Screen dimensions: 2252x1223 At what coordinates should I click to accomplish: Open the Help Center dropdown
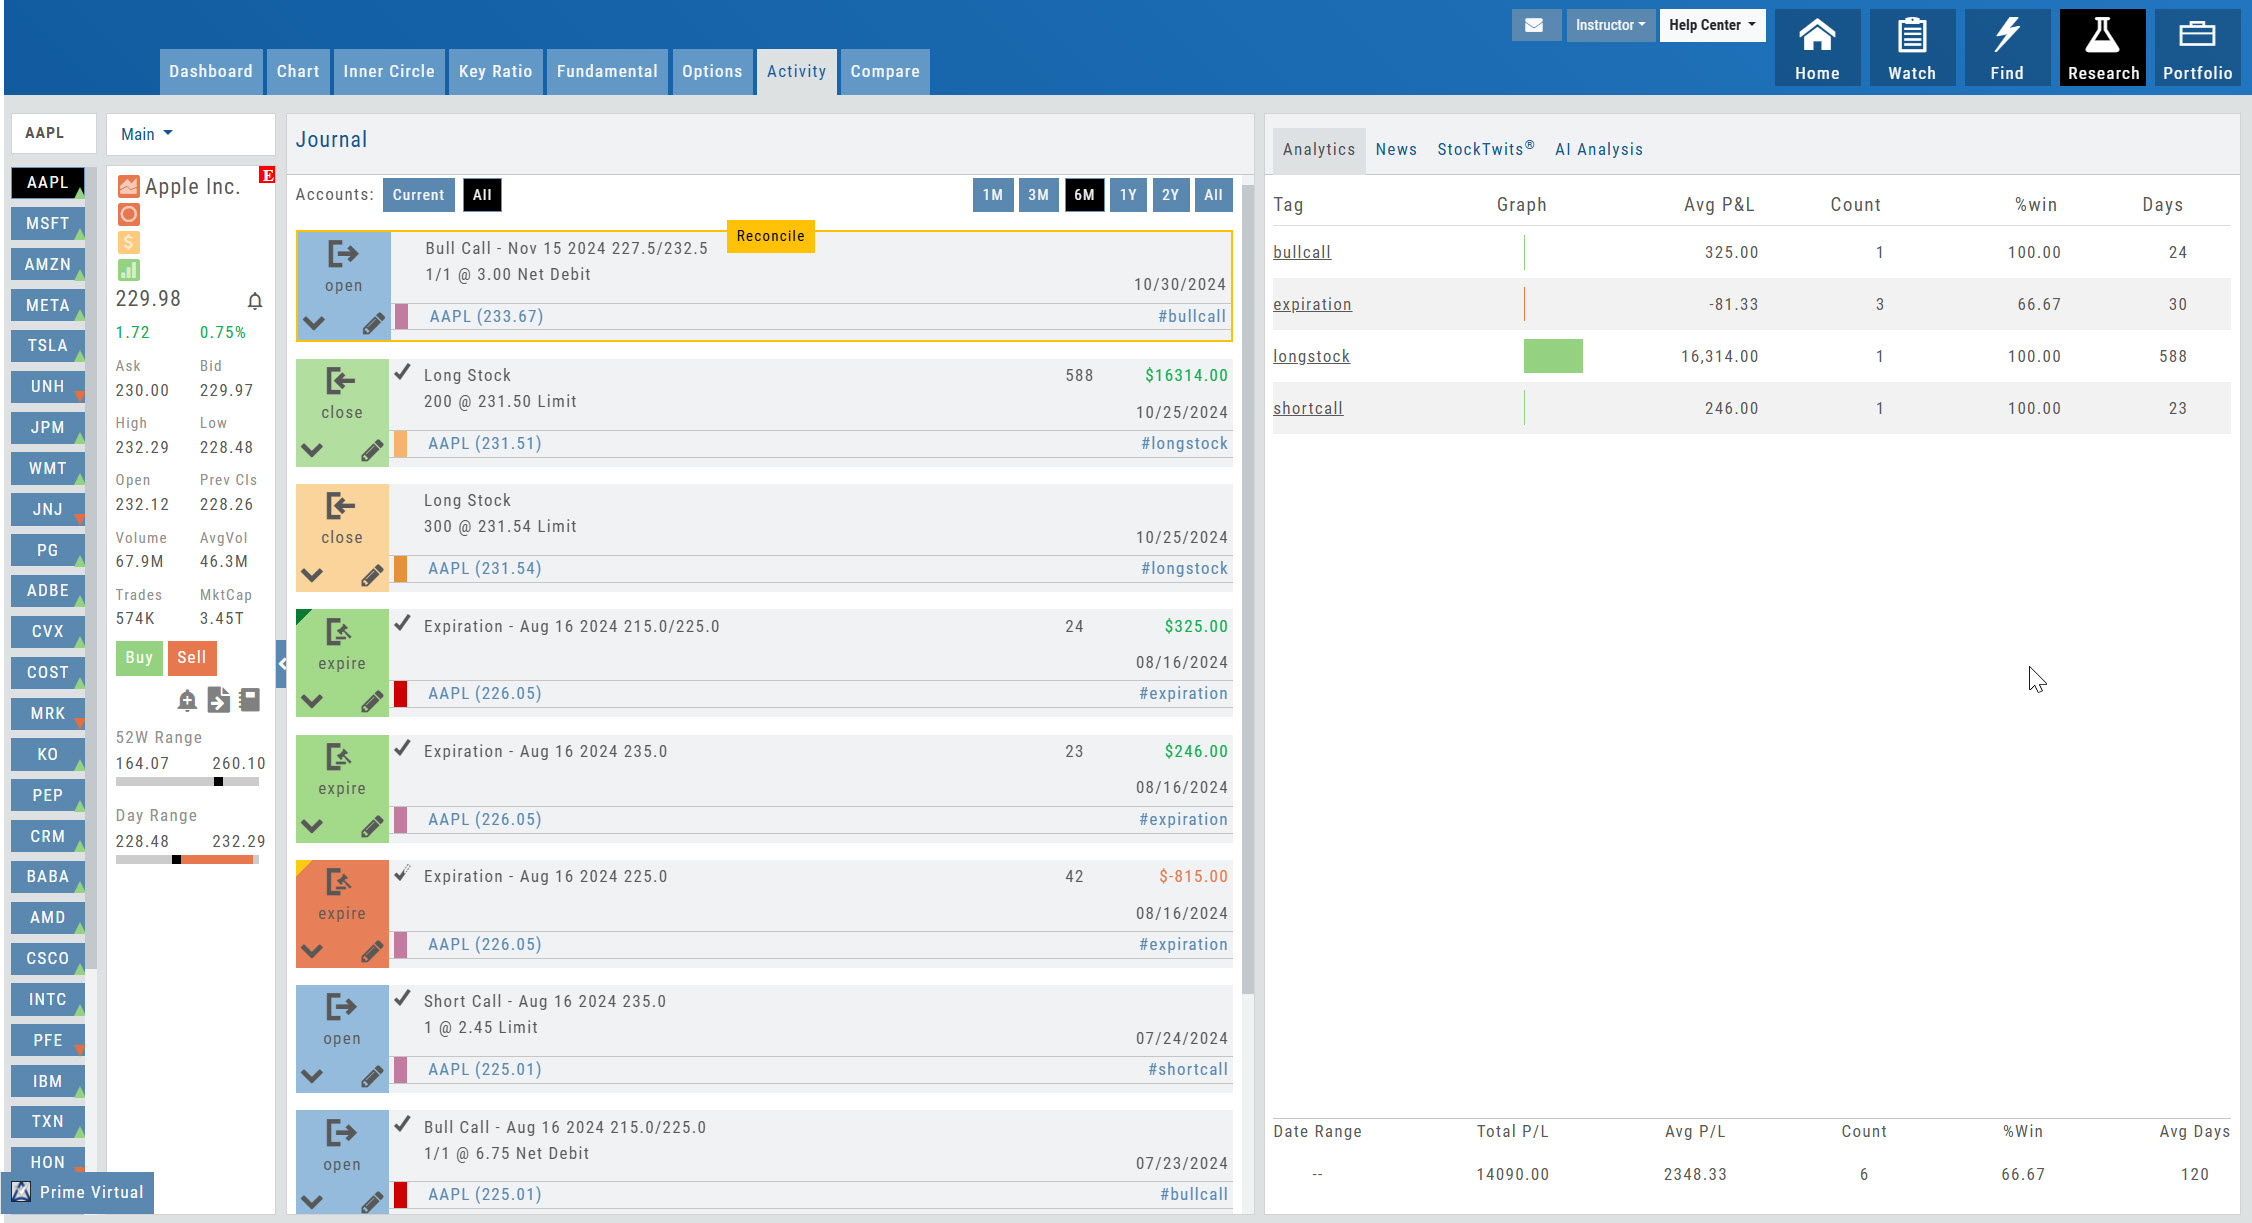pos(1712,25)
